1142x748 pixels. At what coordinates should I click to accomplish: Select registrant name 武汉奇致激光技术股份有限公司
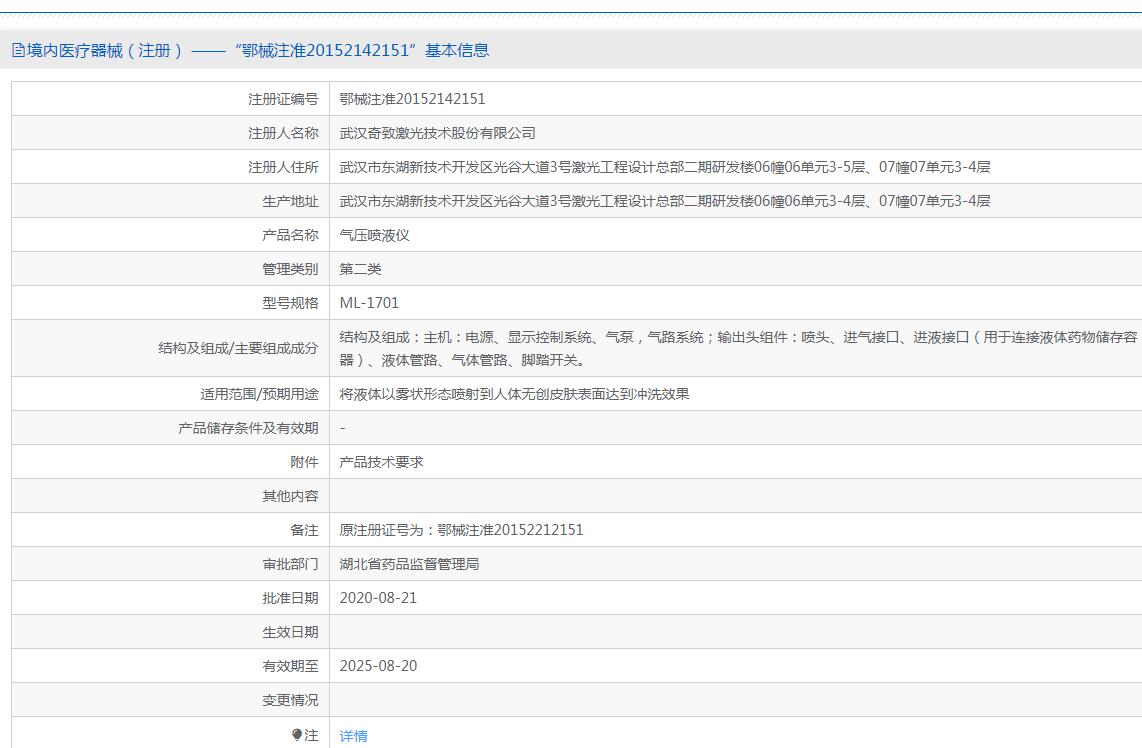pyautogui.click(x=438, y=133)
